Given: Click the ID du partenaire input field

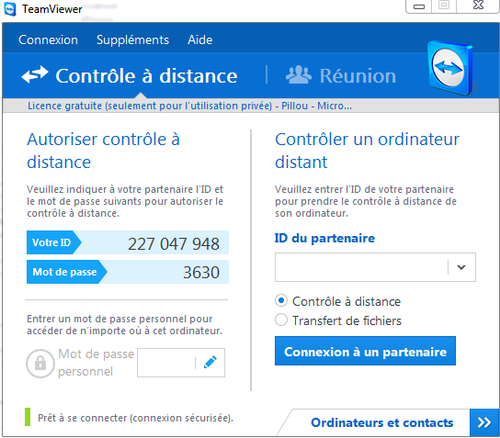Looking at the screenshot, I should click(x=361, y=267).
